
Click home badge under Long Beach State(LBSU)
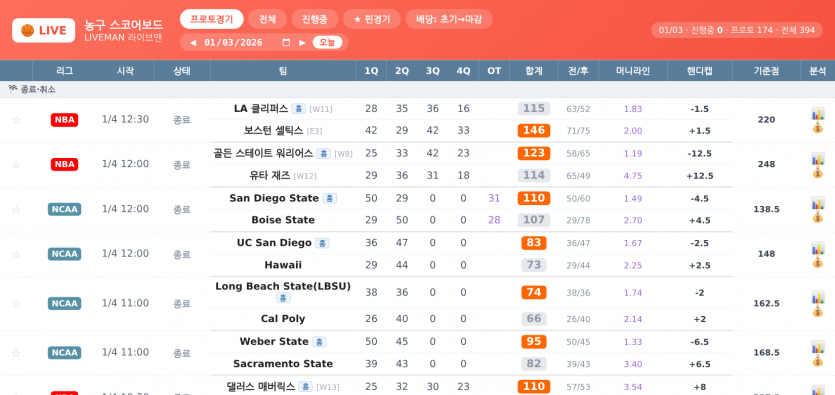283,298
